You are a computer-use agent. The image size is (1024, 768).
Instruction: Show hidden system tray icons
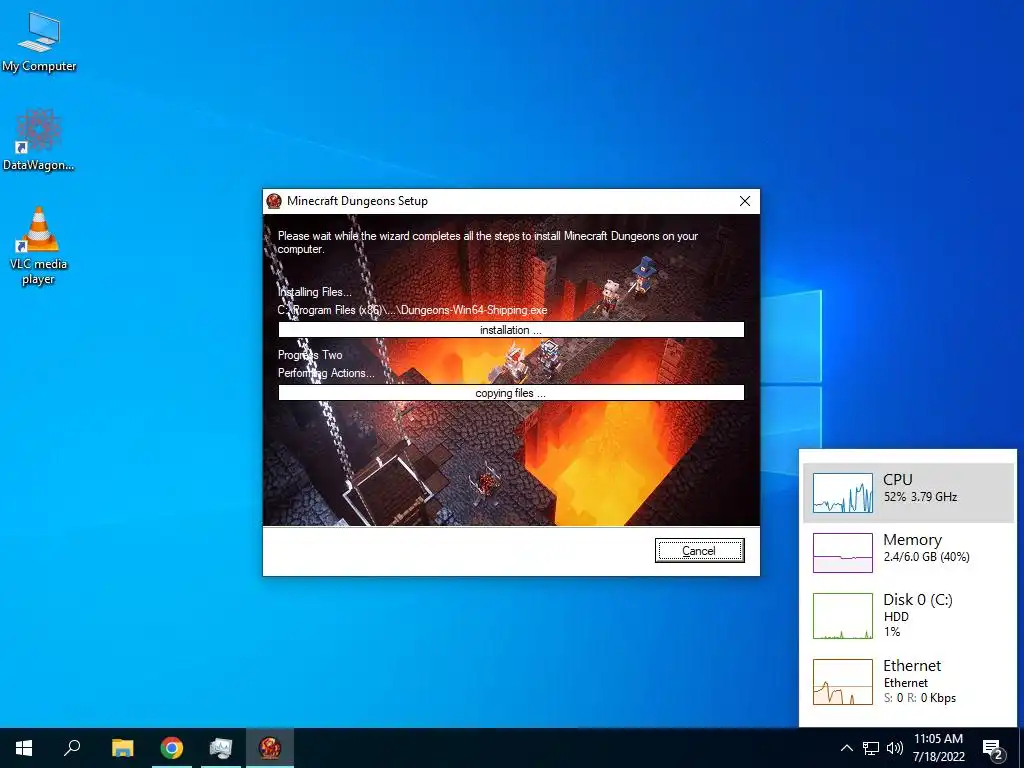click(846, 748)
